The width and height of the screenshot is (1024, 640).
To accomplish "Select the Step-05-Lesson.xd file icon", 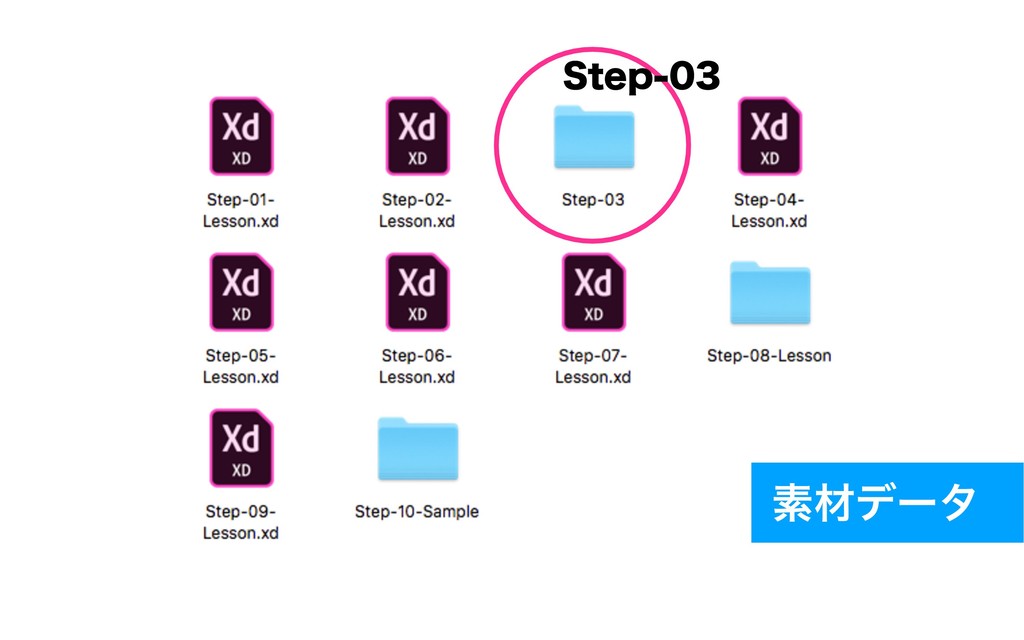I will pyautogui.click(x=241, y=292).
